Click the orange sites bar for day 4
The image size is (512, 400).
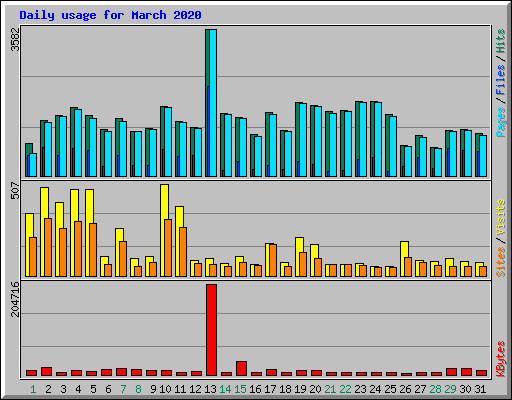(78, 249)
